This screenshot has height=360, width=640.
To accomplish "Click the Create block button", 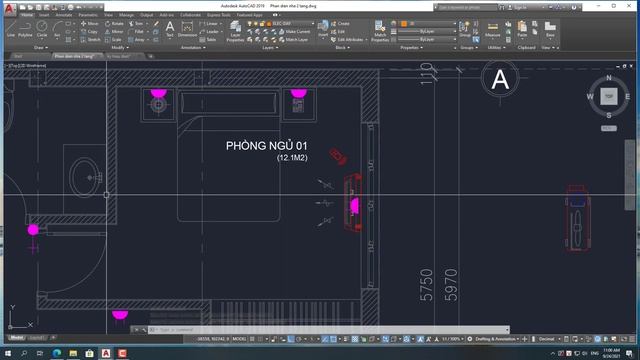I will (340, 24).
